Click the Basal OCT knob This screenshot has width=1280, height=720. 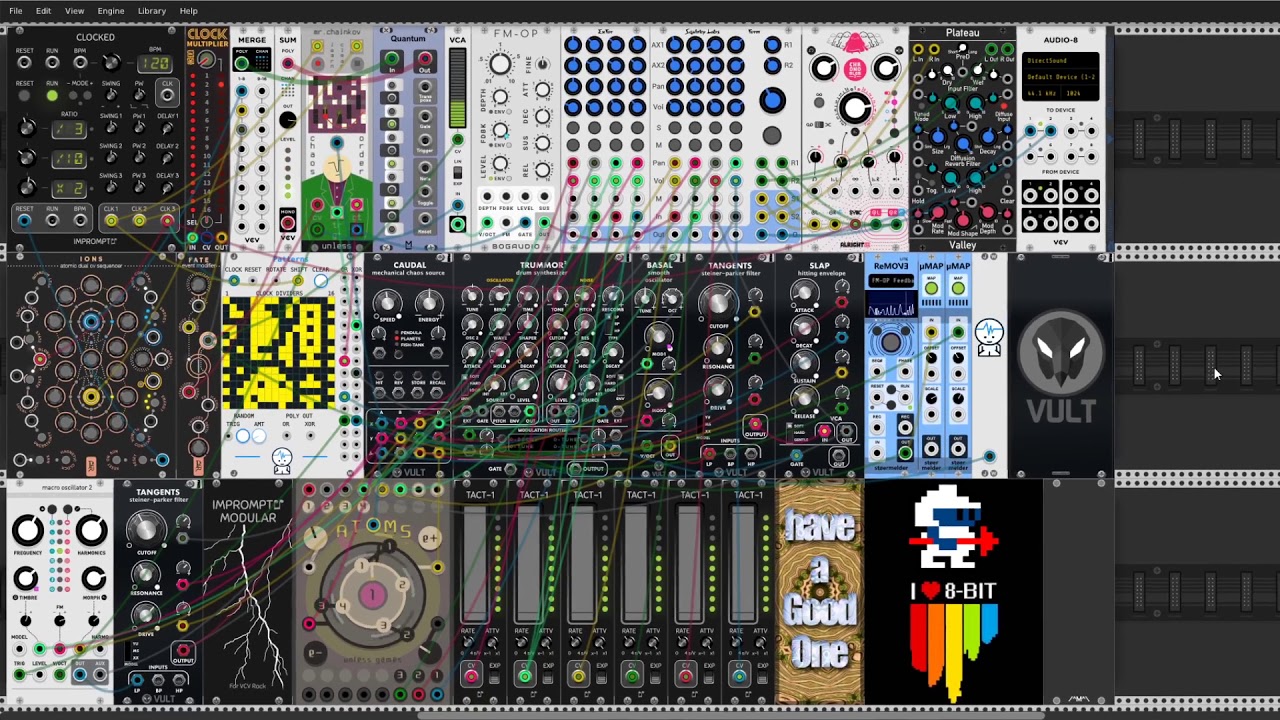(x=671, y=299)
